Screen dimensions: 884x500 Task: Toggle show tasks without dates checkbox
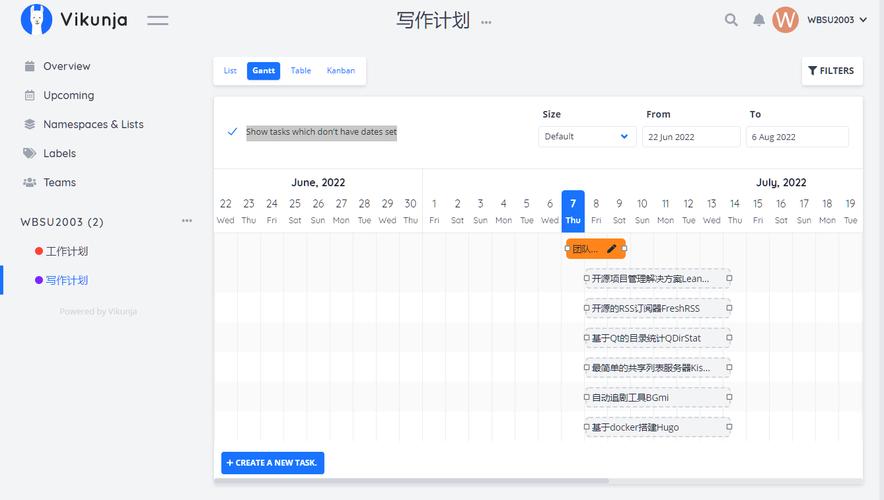point(232,132)
